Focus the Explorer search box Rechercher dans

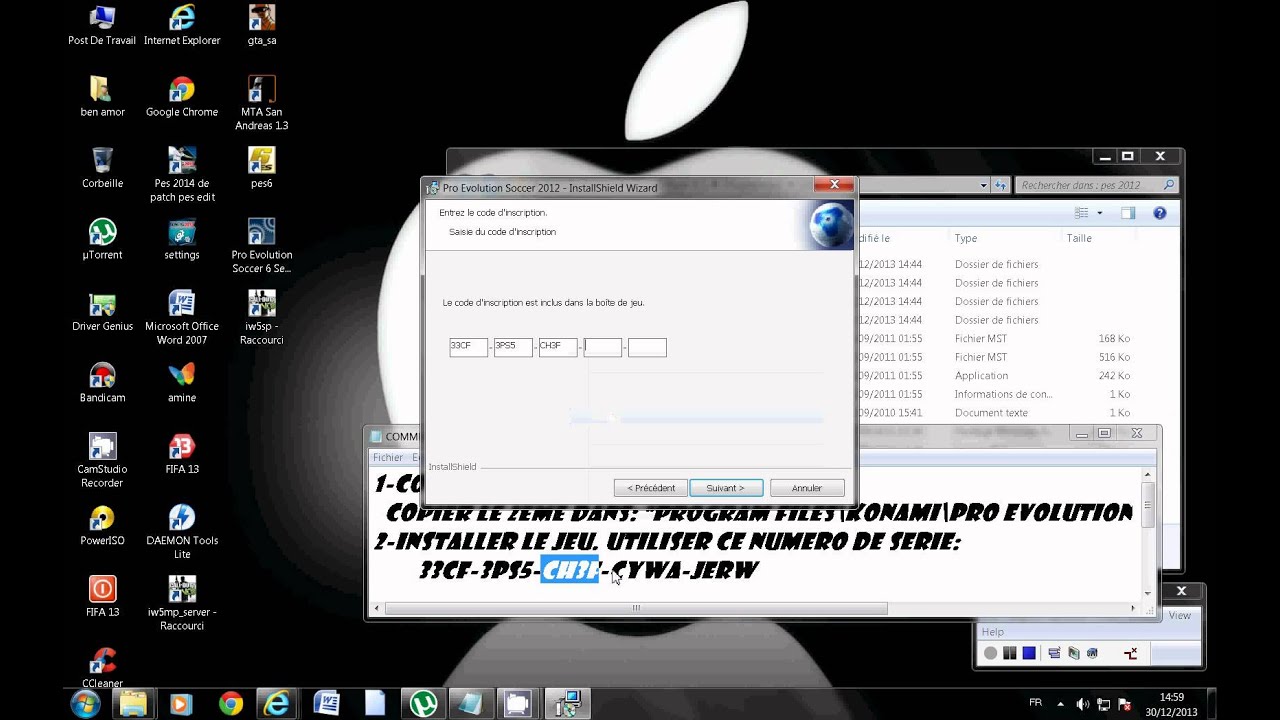[x=1096, y=185]
